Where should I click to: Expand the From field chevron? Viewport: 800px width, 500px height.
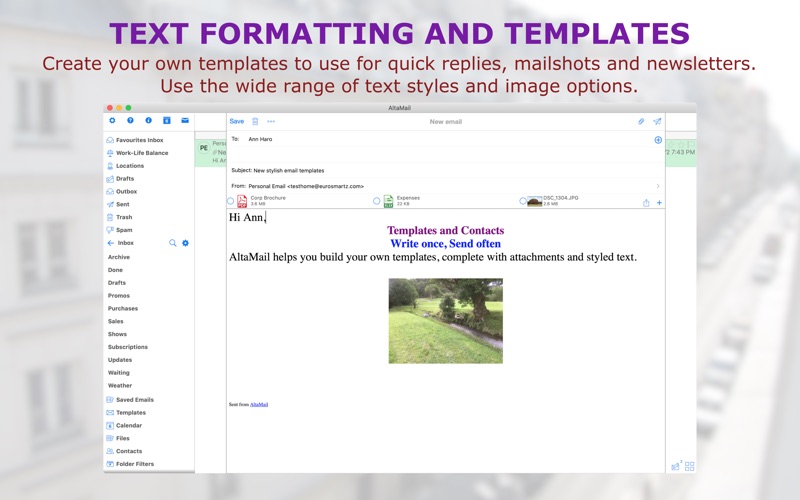pyautogui.click(x=658, y=186)
